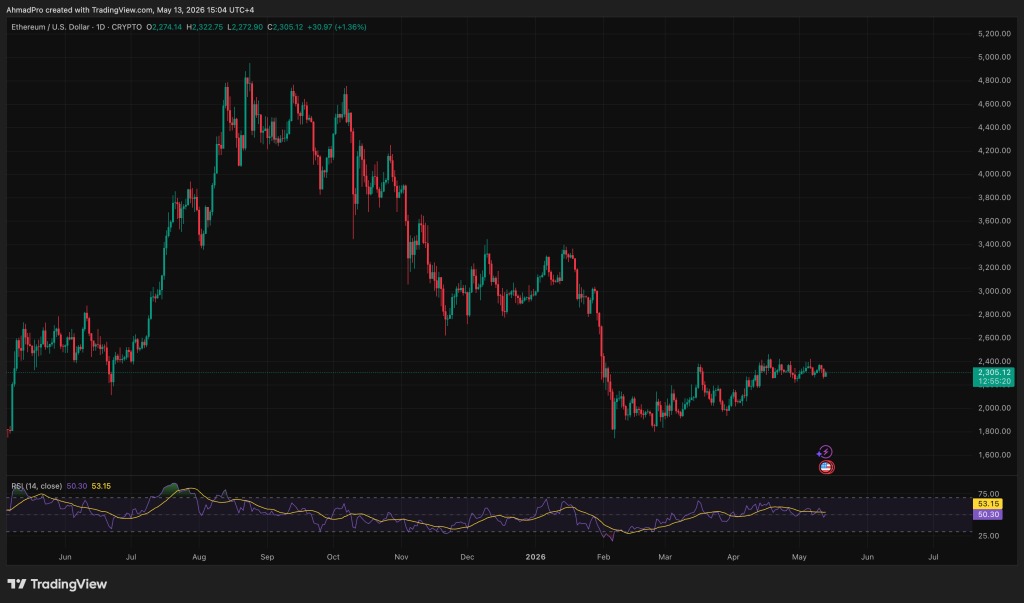This screenshot has height=603, width=1024.
Task: Click the 1,800.00 price axis label
Action: pyautogui.click(x=994, y=432)
